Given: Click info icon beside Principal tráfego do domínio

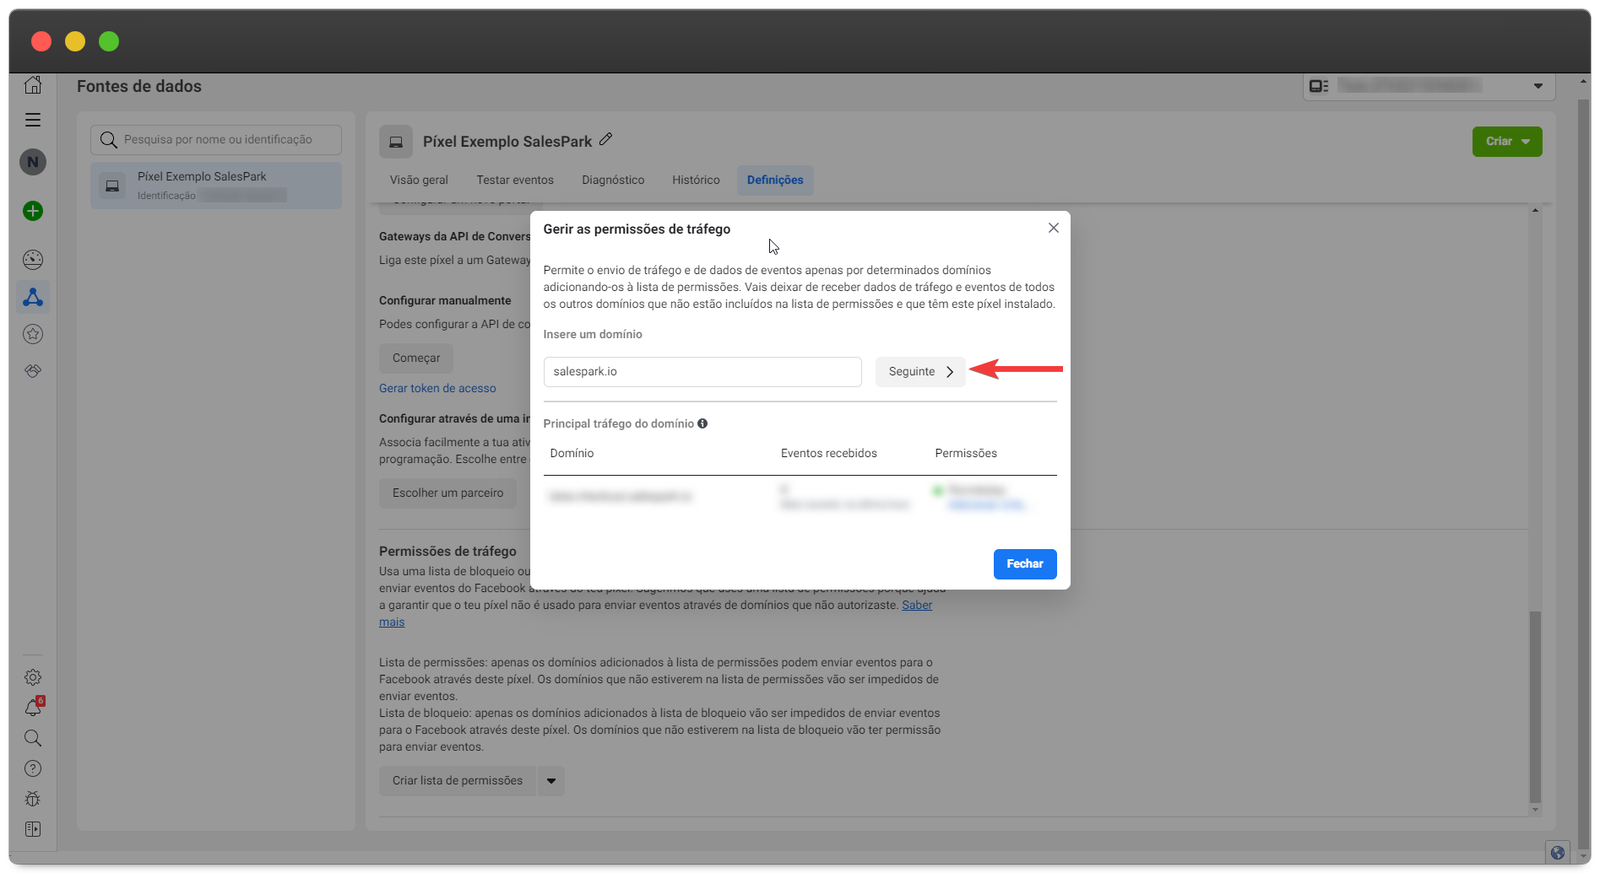Looking at the screenshot, I should [x=703, y=423].
